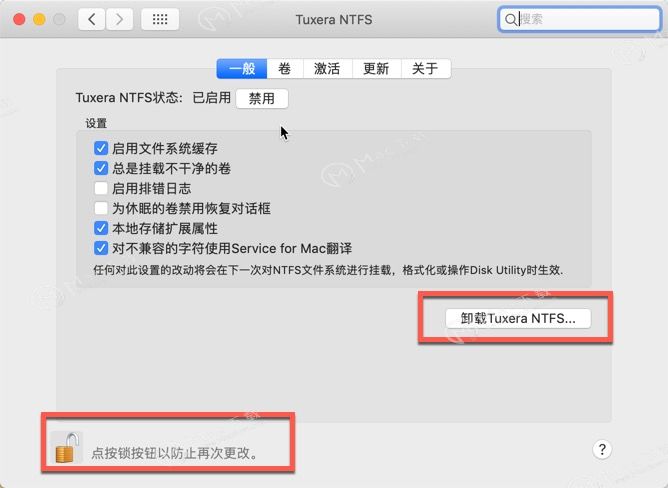Enable 启用排错日志 checkbox

click(x=101, y=188)
